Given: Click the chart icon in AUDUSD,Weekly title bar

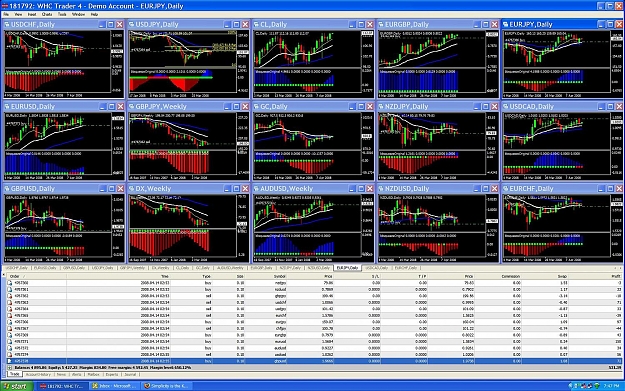Looking at the screenshot, I should tap(256, 189).
